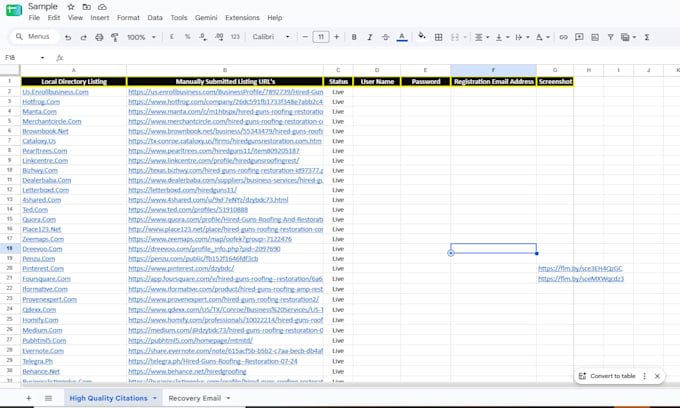The height and width of the screenshot is (408, 680).
Task: Decrease decimal places
Action: coord(203,37)
